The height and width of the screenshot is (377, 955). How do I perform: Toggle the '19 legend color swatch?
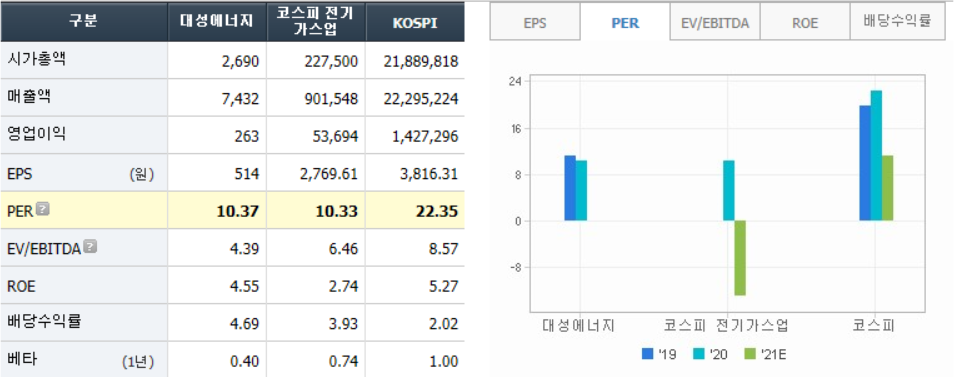pos(647,353)
